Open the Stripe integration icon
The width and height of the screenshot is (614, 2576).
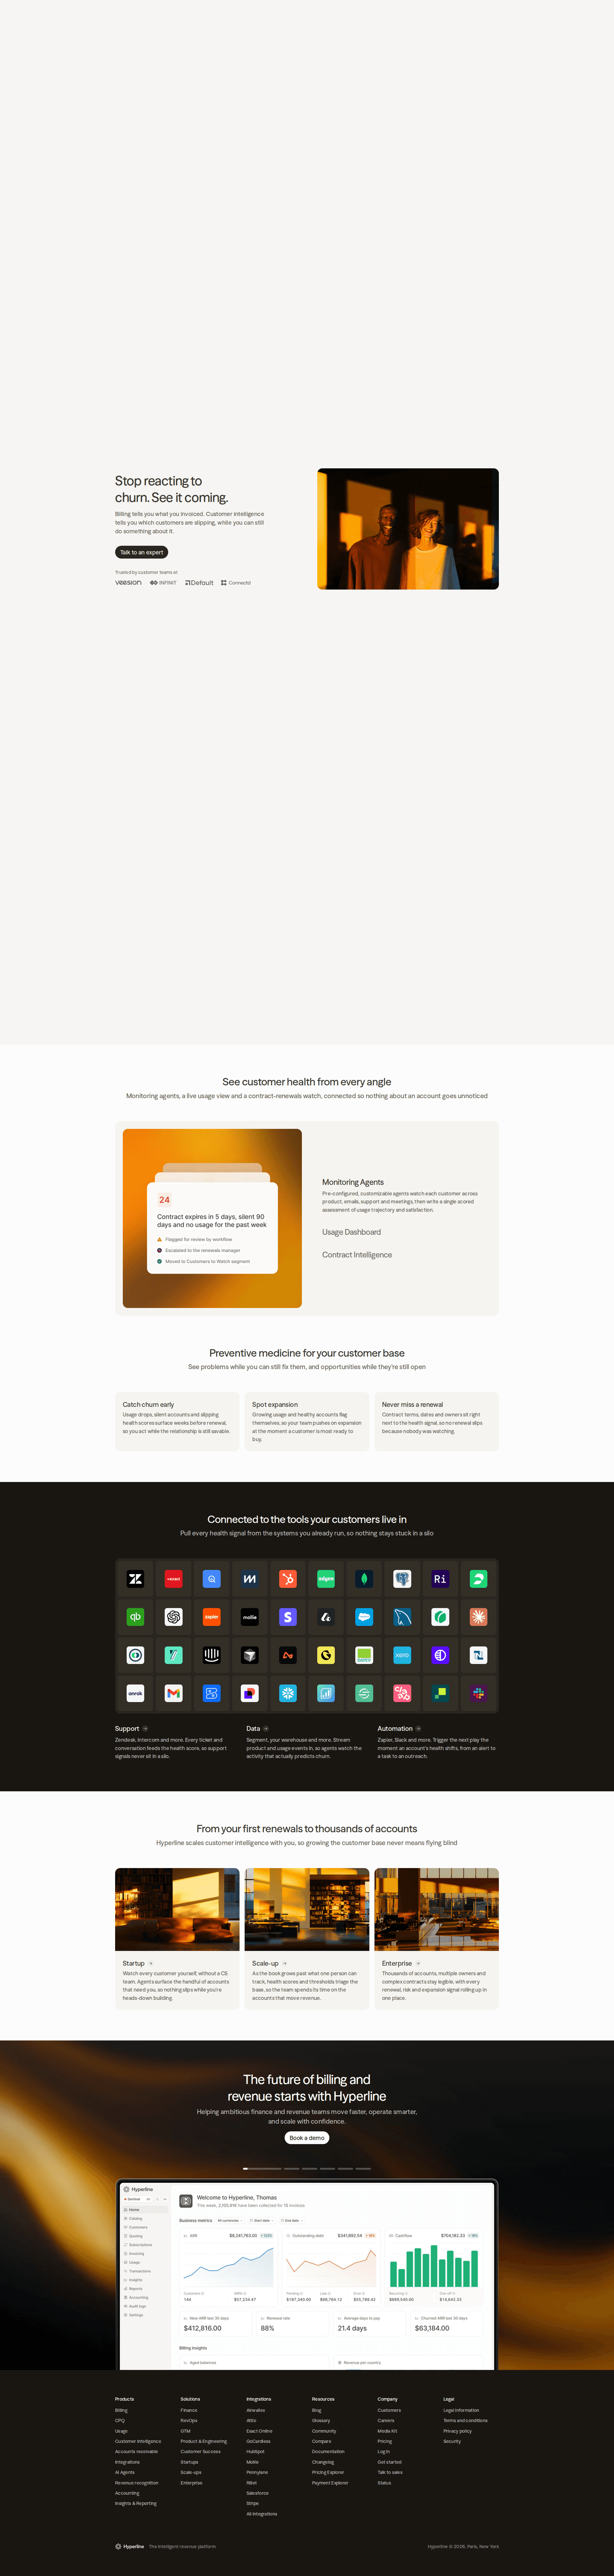click(x=288, y=1617)
